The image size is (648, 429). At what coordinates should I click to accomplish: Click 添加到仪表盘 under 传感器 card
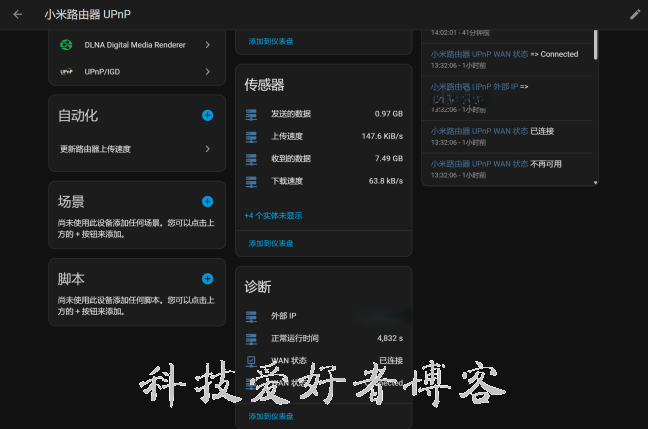point(271,243)
